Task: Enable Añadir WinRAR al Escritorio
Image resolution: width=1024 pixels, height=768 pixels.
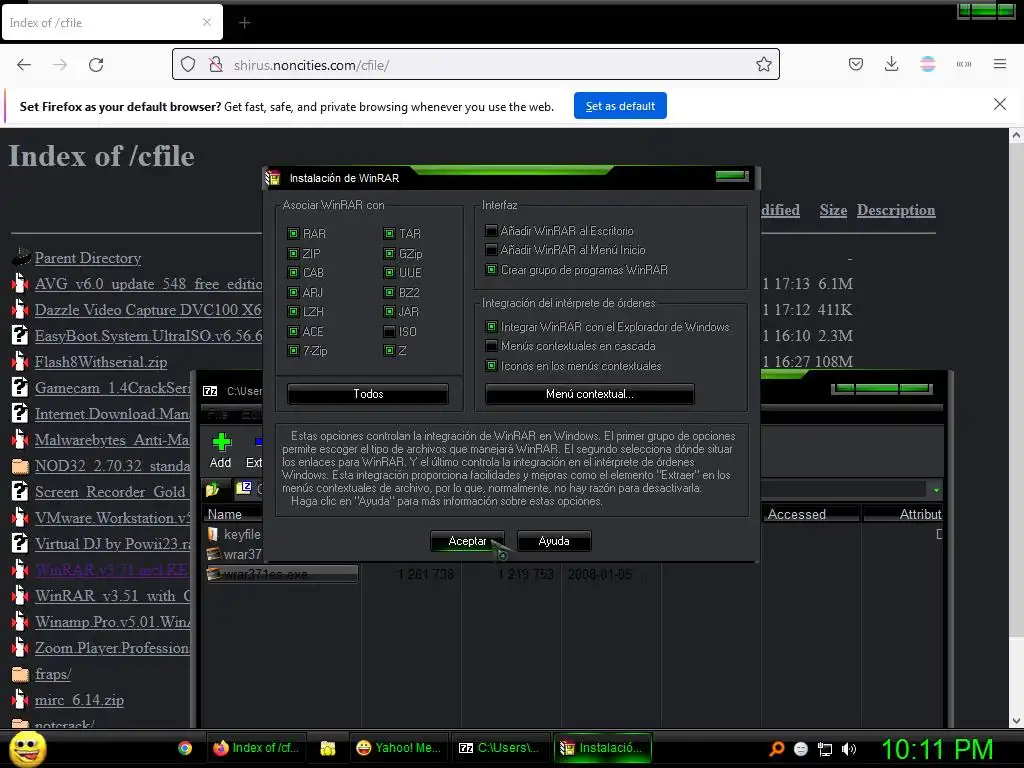Action: click(x=491, y=231)
